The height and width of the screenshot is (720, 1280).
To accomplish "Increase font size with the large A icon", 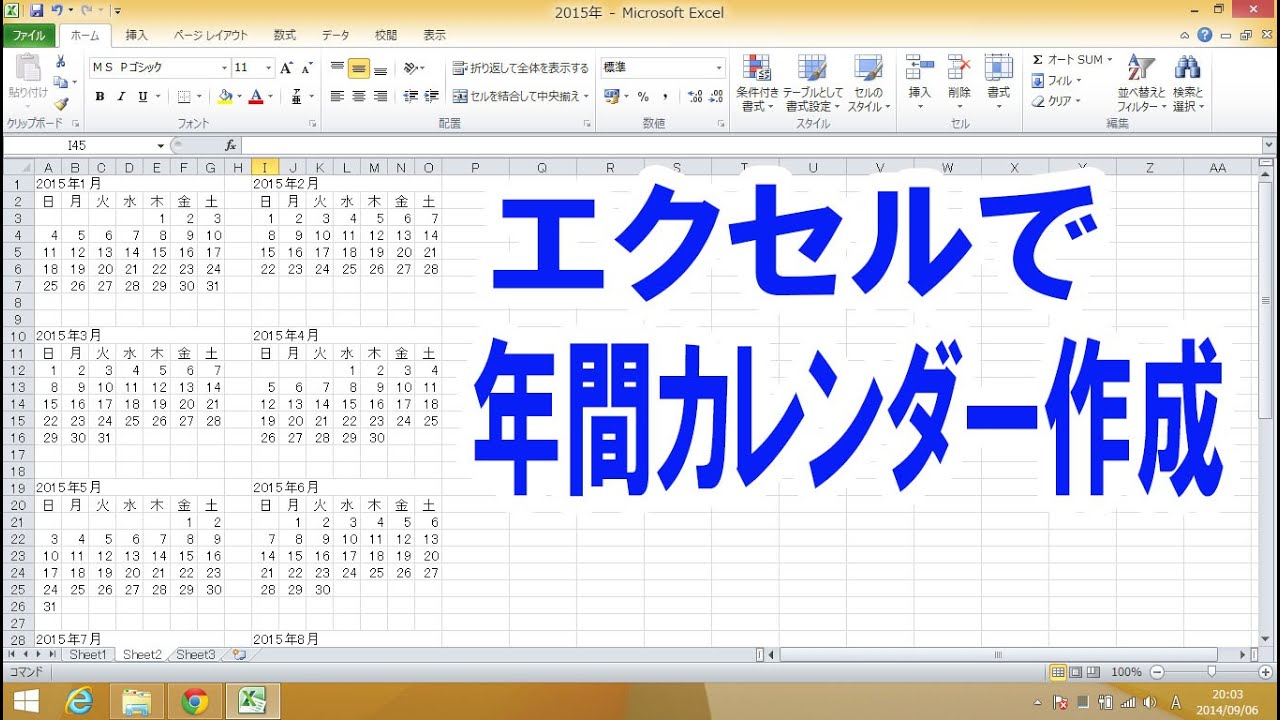I will point(286,68).
